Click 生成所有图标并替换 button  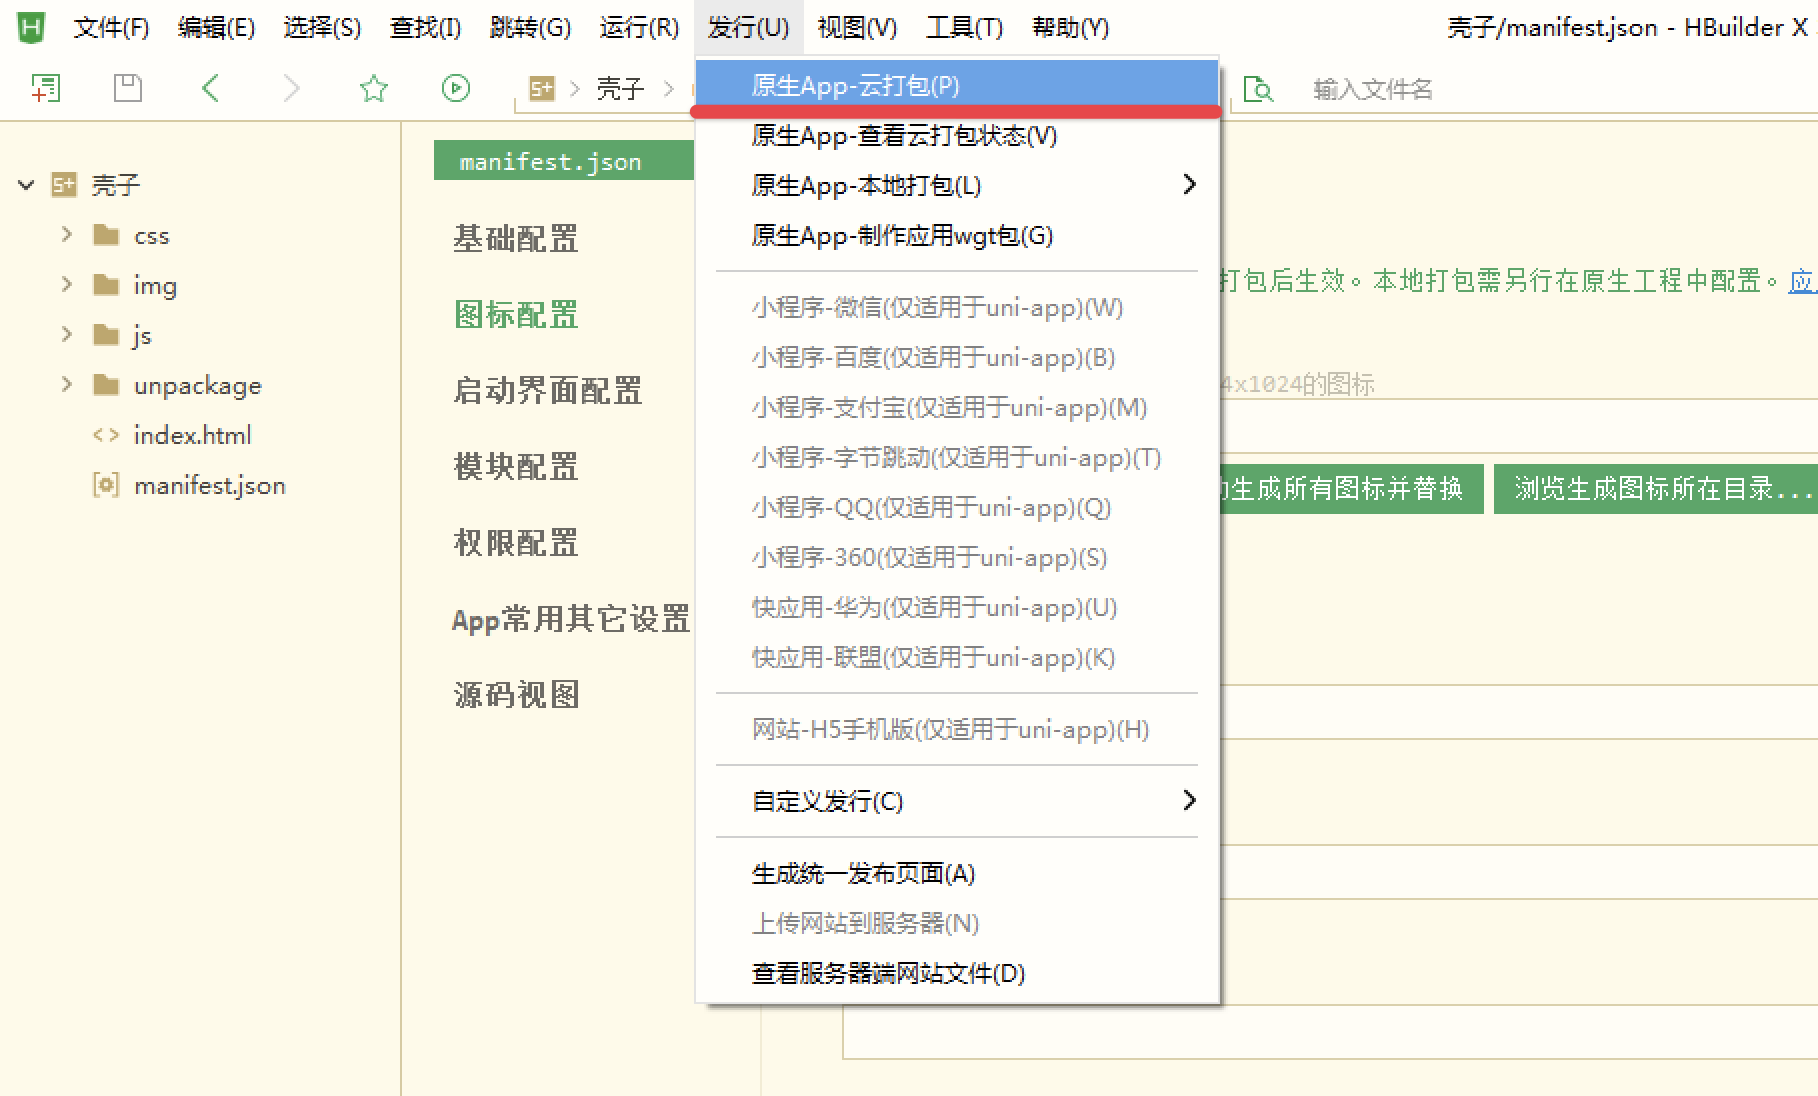pos(1351,489)
